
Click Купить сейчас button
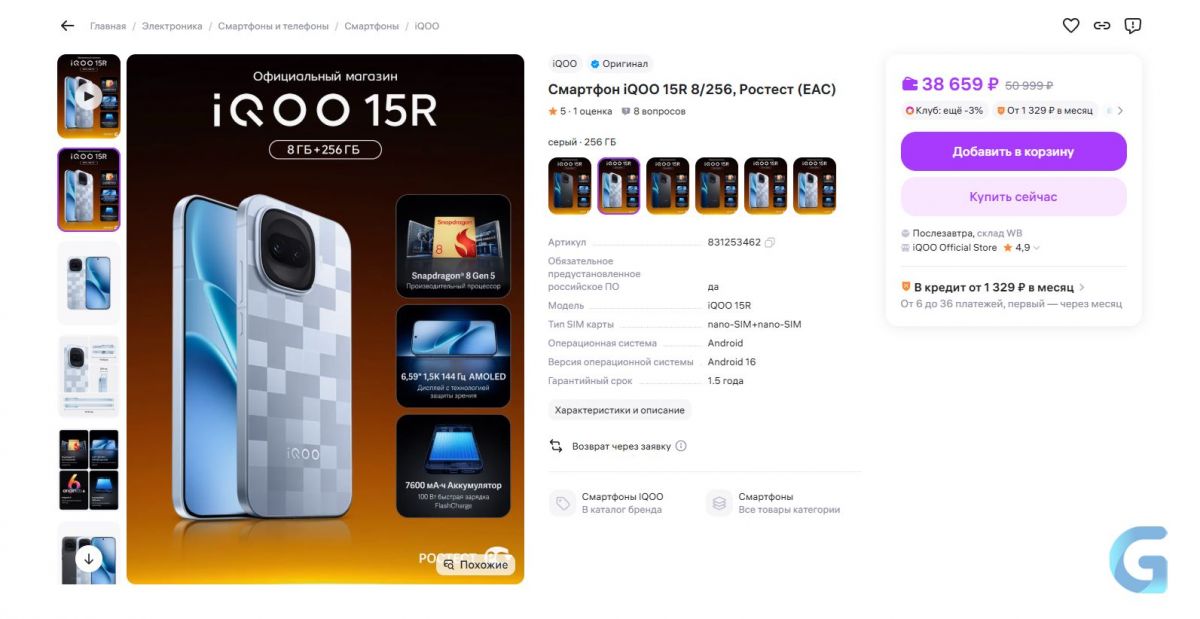[1014, 197]
